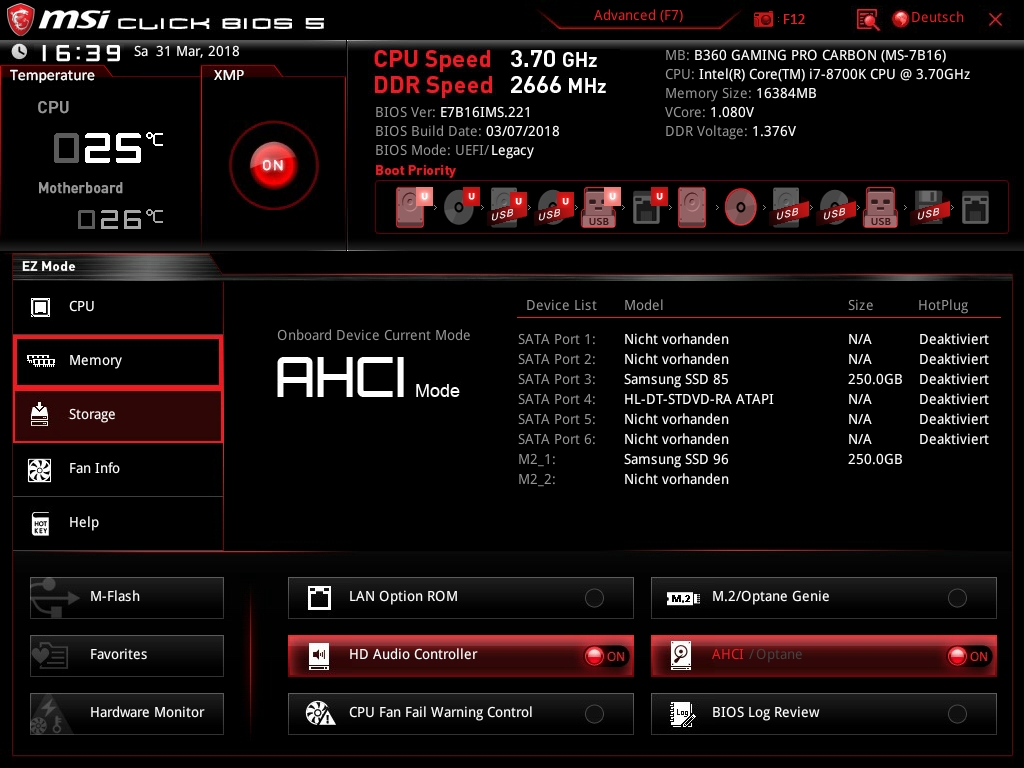Image resolution: width=1024 pixels, height=768 pixels.
Task: Select the USB hard disk boot icon without U badge
Action: [x=787, y=208]
